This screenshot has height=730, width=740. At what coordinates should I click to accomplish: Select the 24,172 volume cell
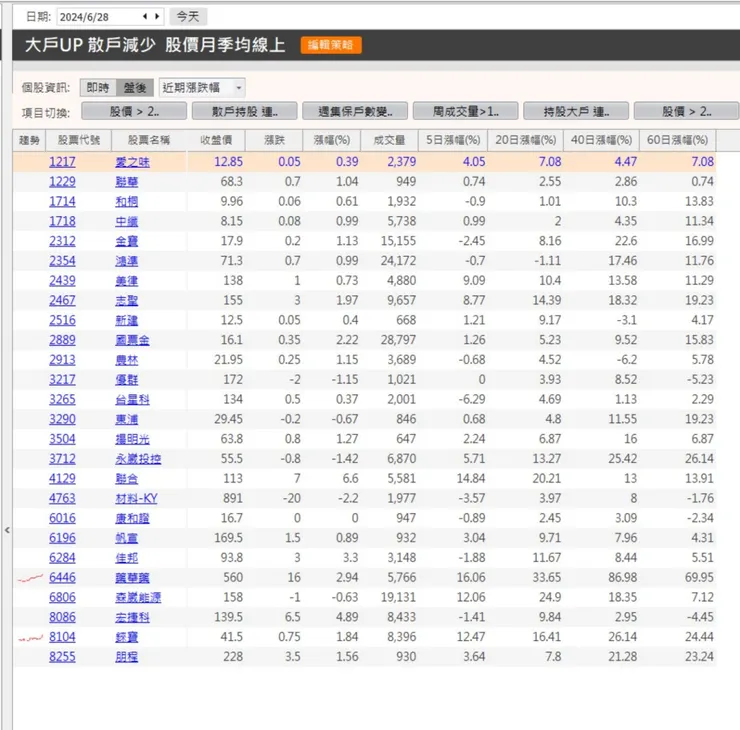coord(398,261)
